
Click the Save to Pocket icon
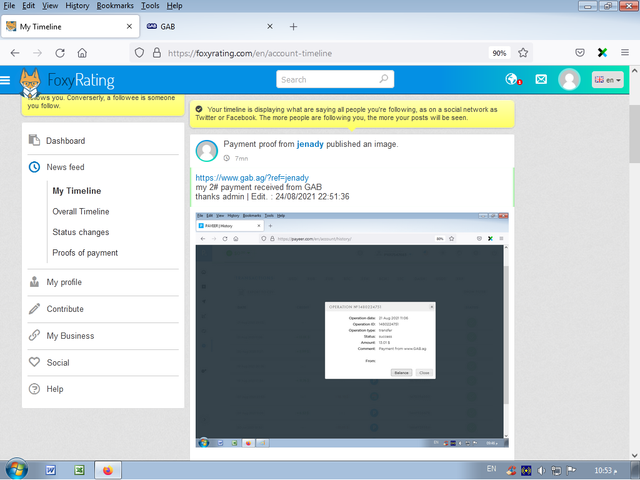580,53
